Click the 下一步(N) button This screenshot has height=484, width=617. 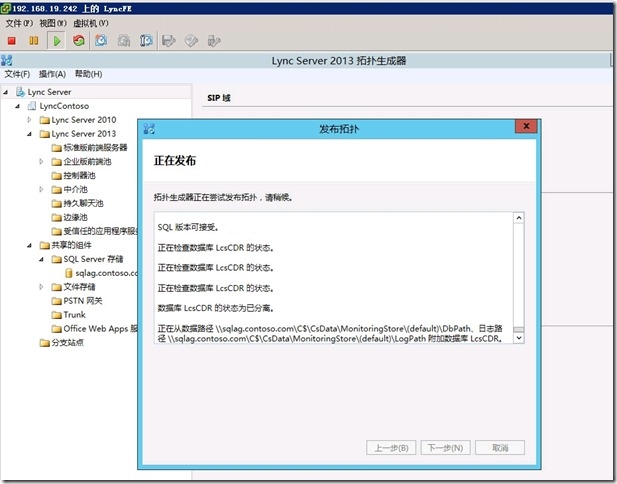[445, 448]
